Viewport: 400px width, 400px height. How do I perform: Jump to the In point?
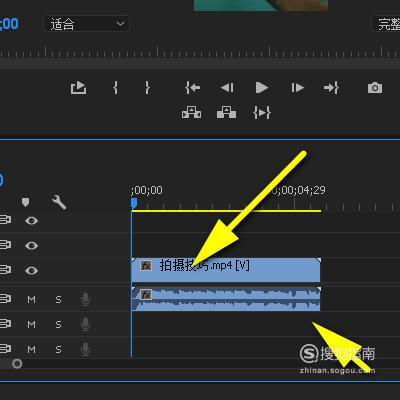point(193,88)
